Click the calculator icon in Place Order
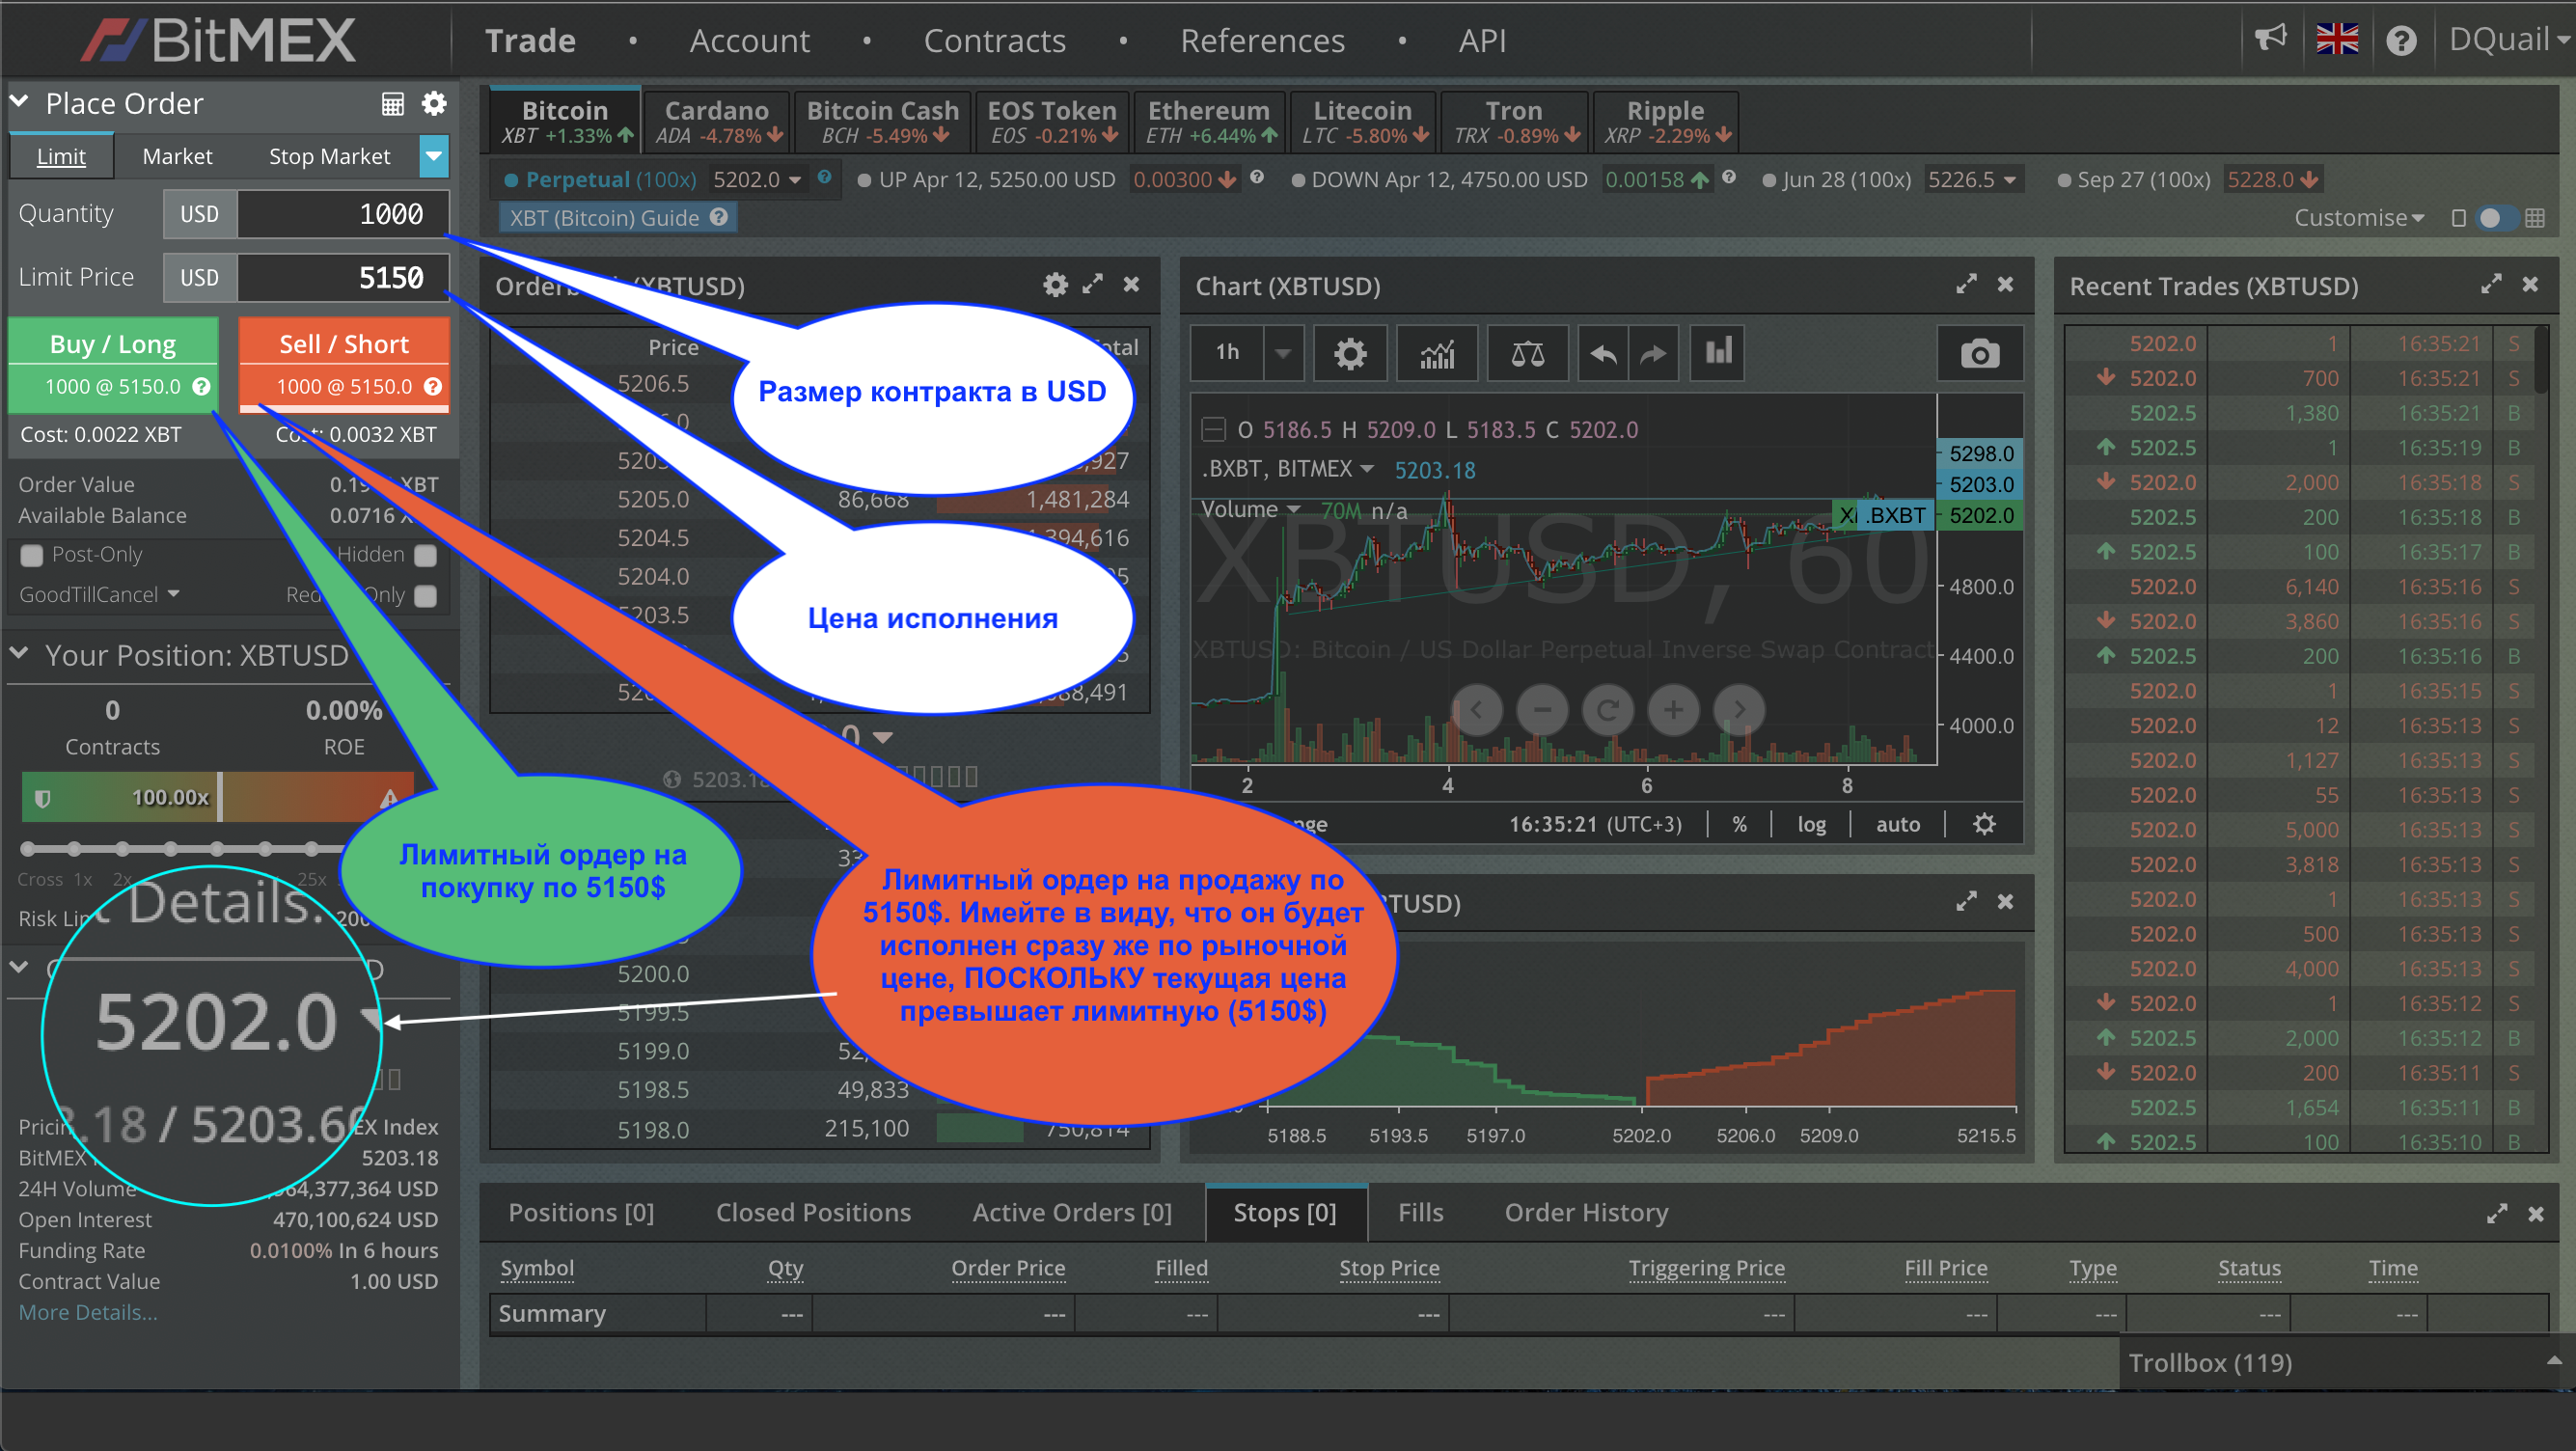 (x=392, y=104)
